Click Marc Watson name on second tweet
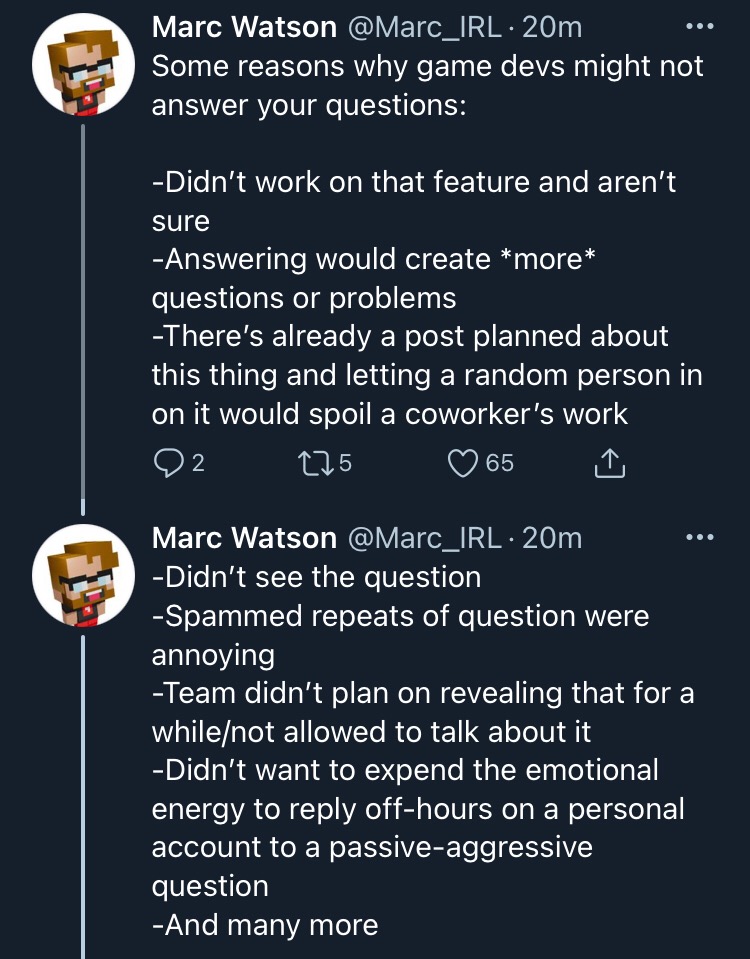Viewport: 750px width, 959px height. (x=244, y=538)
